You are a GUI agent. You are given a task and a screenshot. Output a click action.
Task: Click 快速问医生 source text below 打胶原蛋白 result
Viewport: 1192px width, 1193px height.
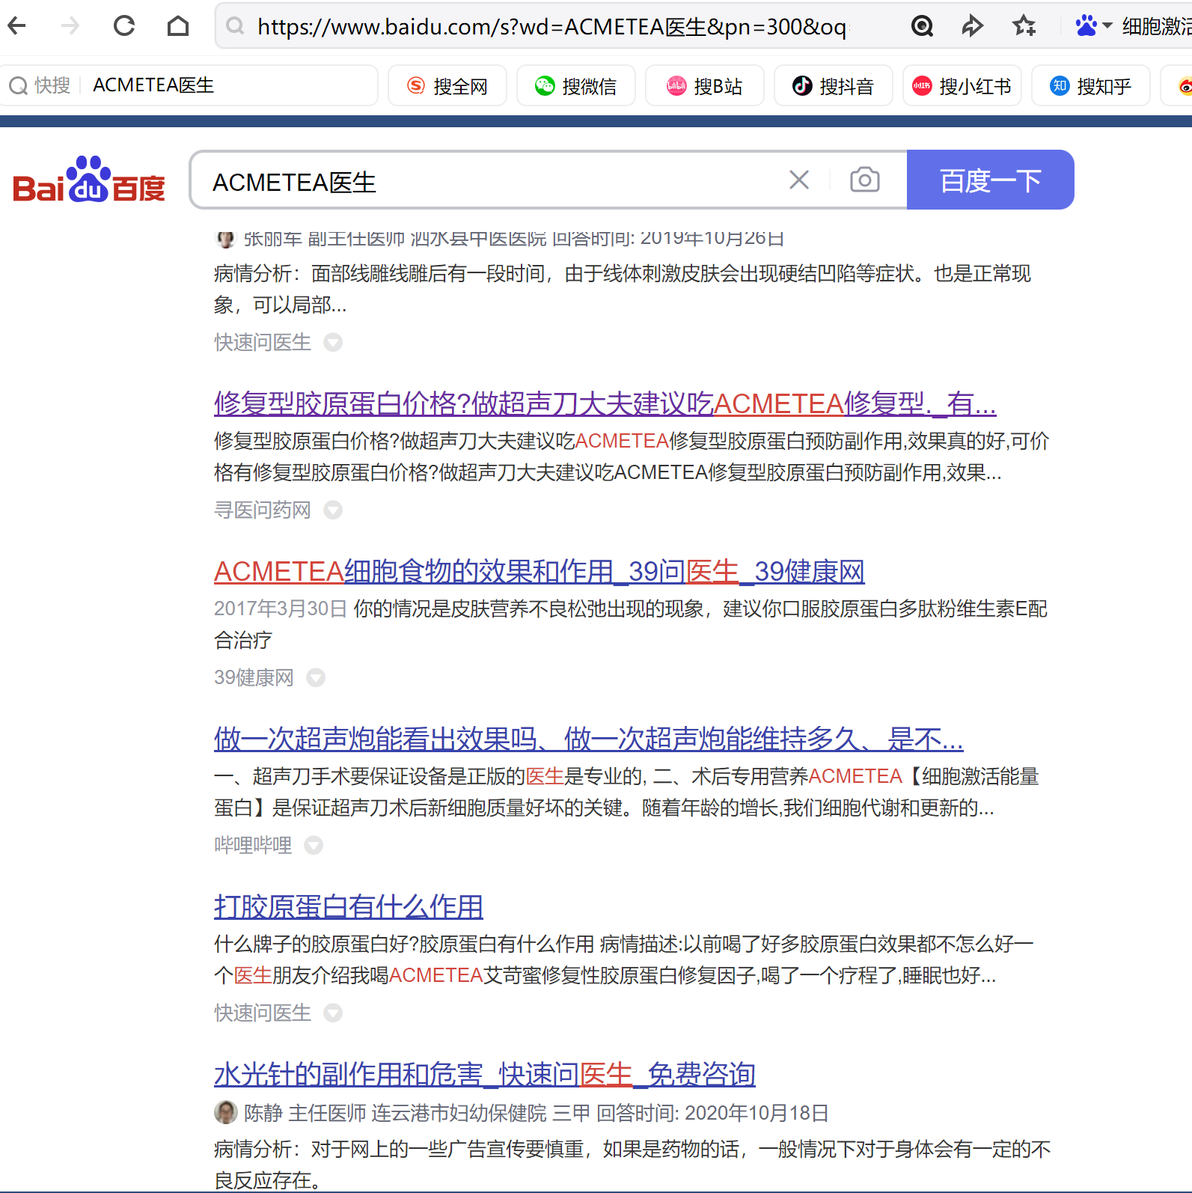pyautogui.click(x=262, y=1013)
